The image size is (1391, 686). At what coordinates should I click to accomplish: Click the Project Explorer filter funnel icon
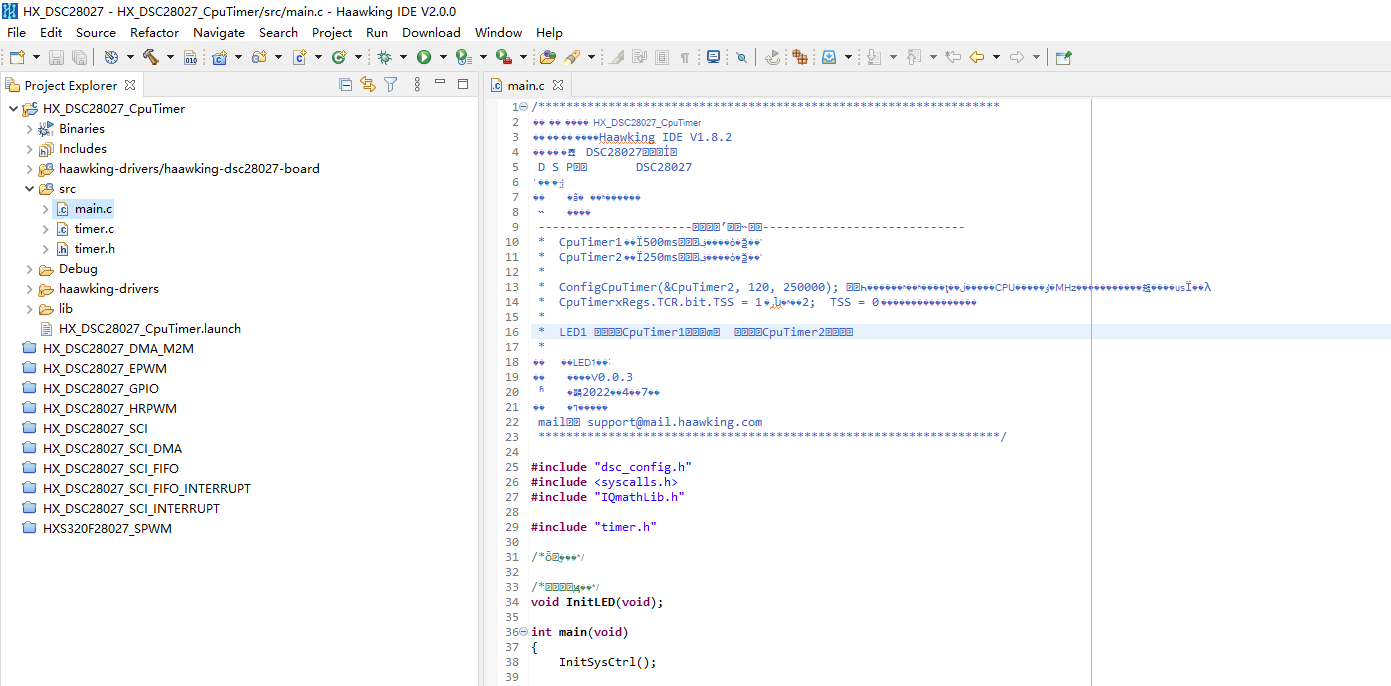[391, 85]
